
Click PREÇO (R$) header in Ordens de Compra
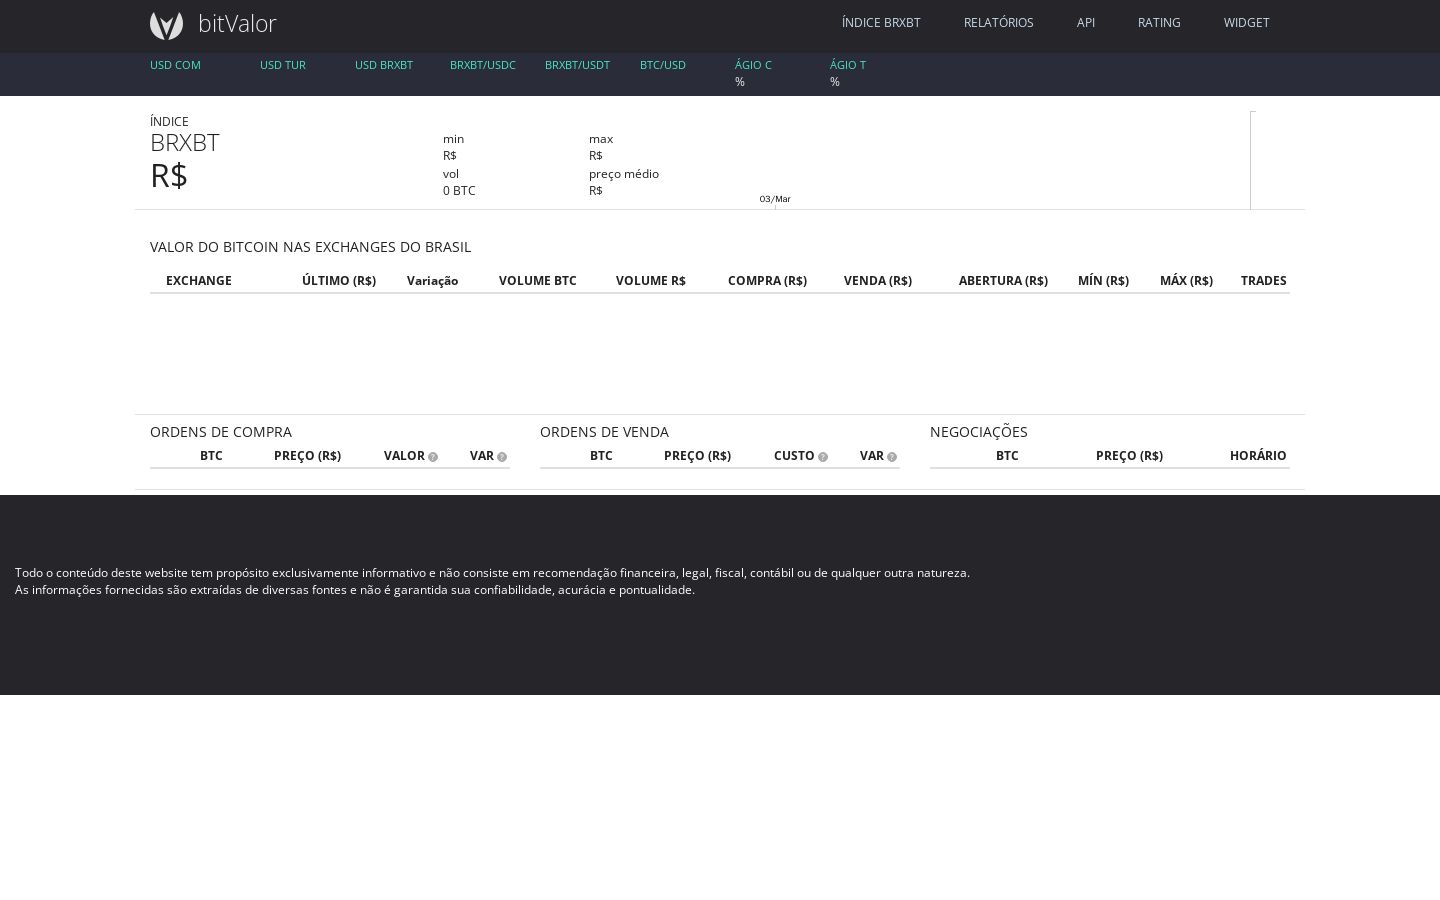click(x=307, y=456)
